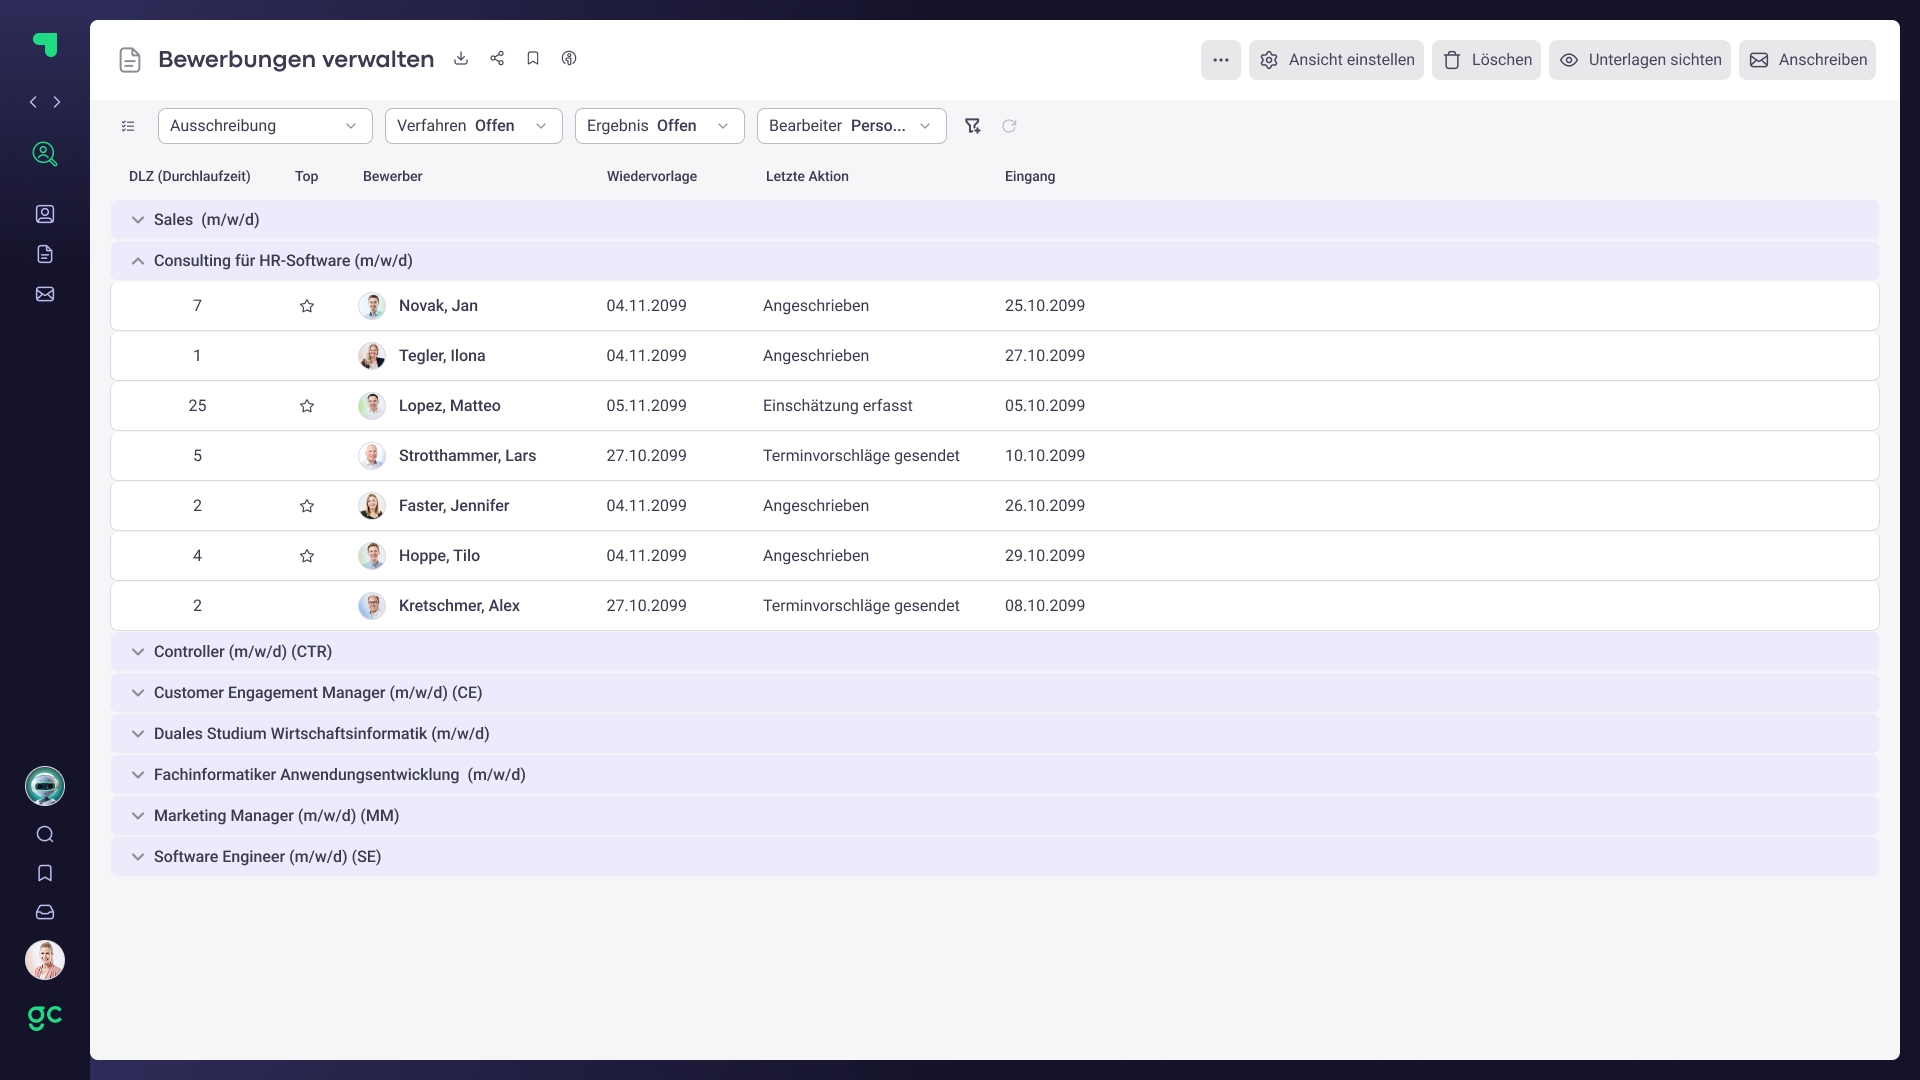Click the search magnifier in the bottom sidebar

(x=45, y=834)
